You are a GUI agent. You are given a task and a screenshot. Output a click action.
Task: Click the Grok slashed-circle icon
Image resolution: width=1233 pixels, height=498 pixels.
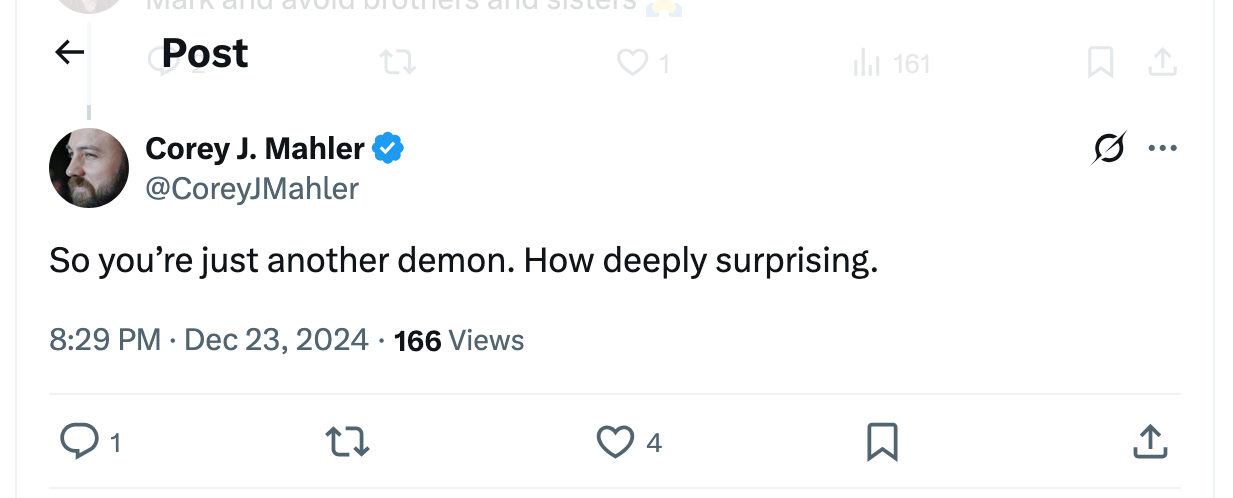[x=1108, y=149]
